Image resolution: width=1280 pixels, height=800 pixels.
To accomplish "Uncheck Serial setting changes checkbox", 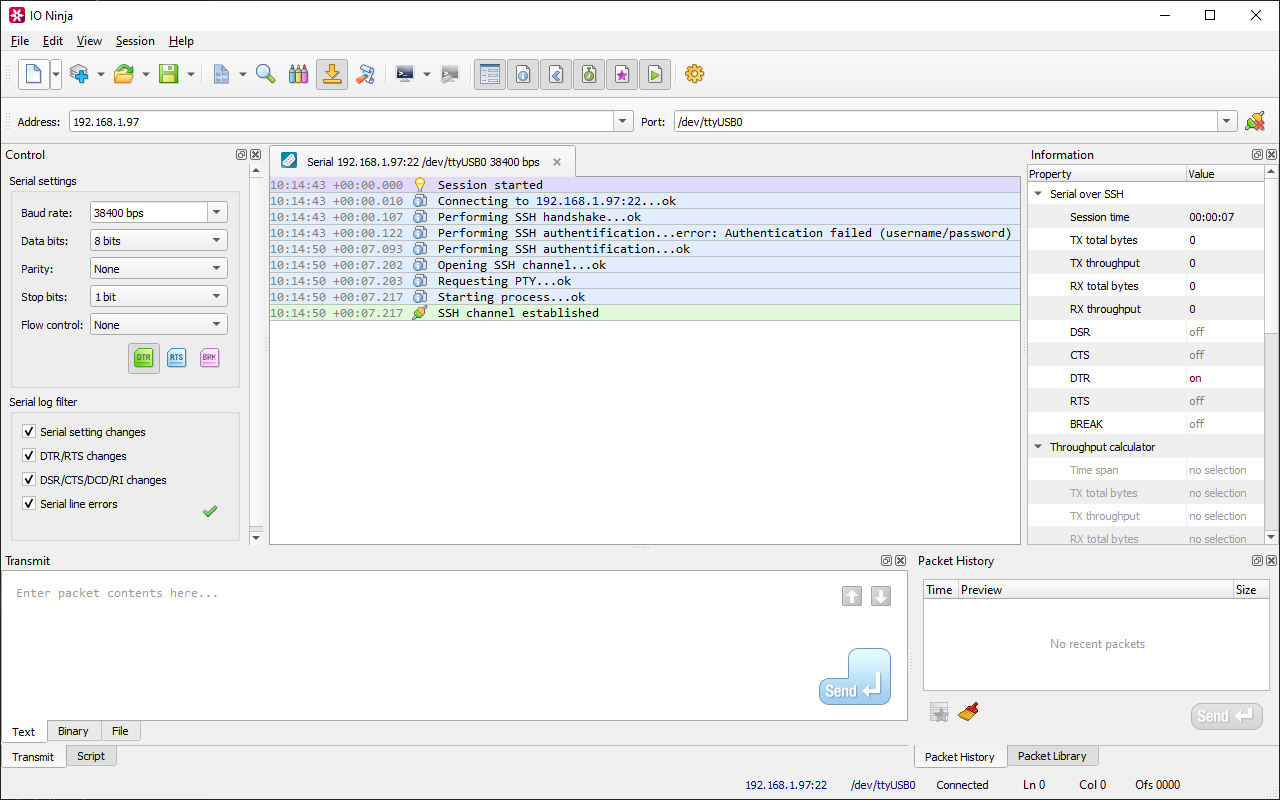I will (29, 432).
